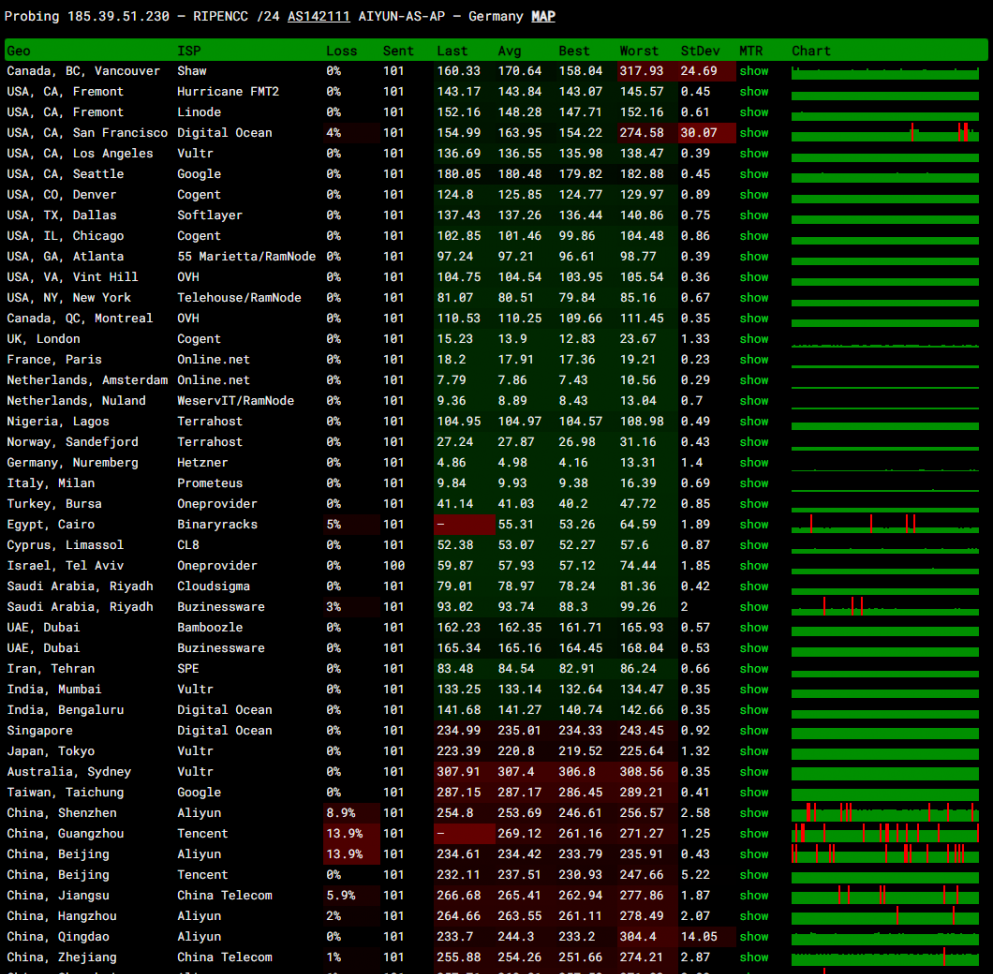Click the Worst column header
The height and width of the screenshot is (974, 993).
[638, 51]
